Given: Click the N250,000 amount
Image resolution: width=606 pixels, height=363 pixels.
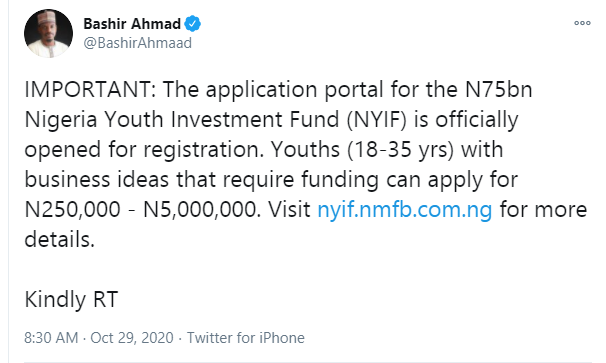Looking at the screenshot, I should (72, 210).
